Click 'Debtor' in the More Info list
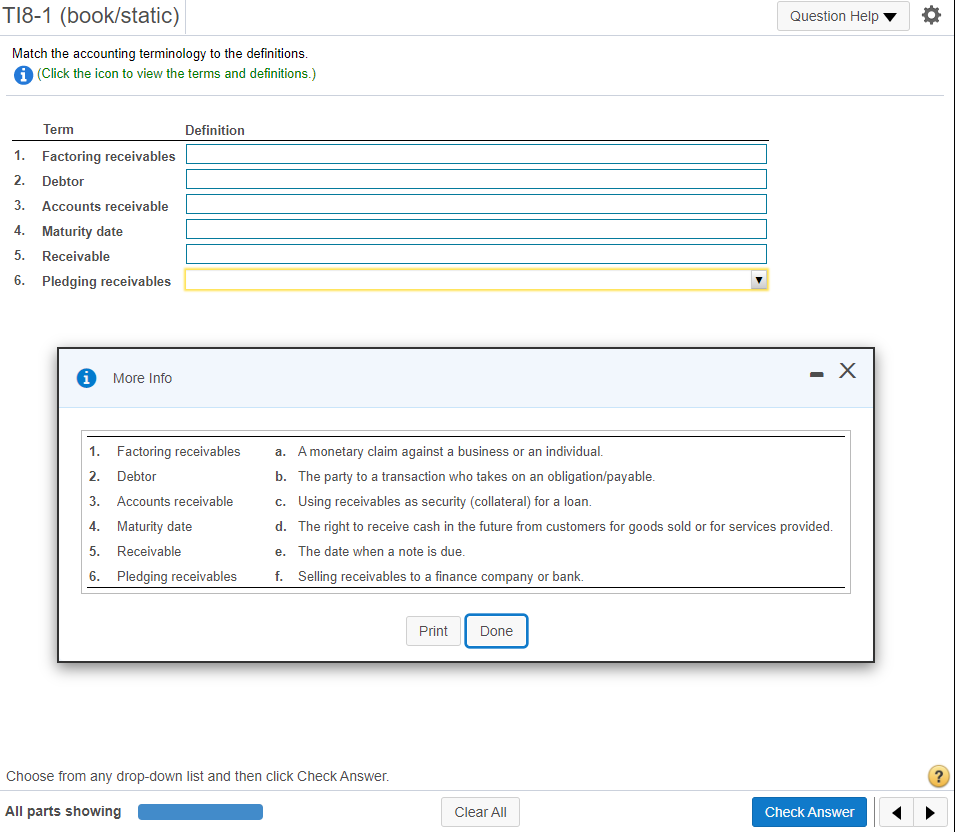This screenshot has width=955, height=832. (136, 476)
